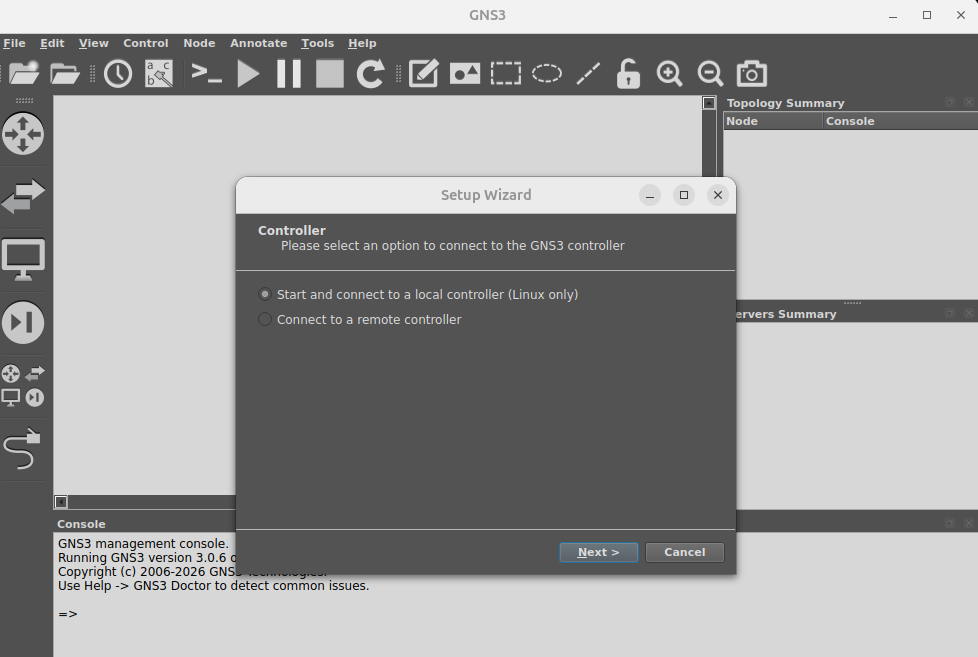Take a screenshot with the camera icon
This screenshot has width=978, height=657.
tap(751, 73)
